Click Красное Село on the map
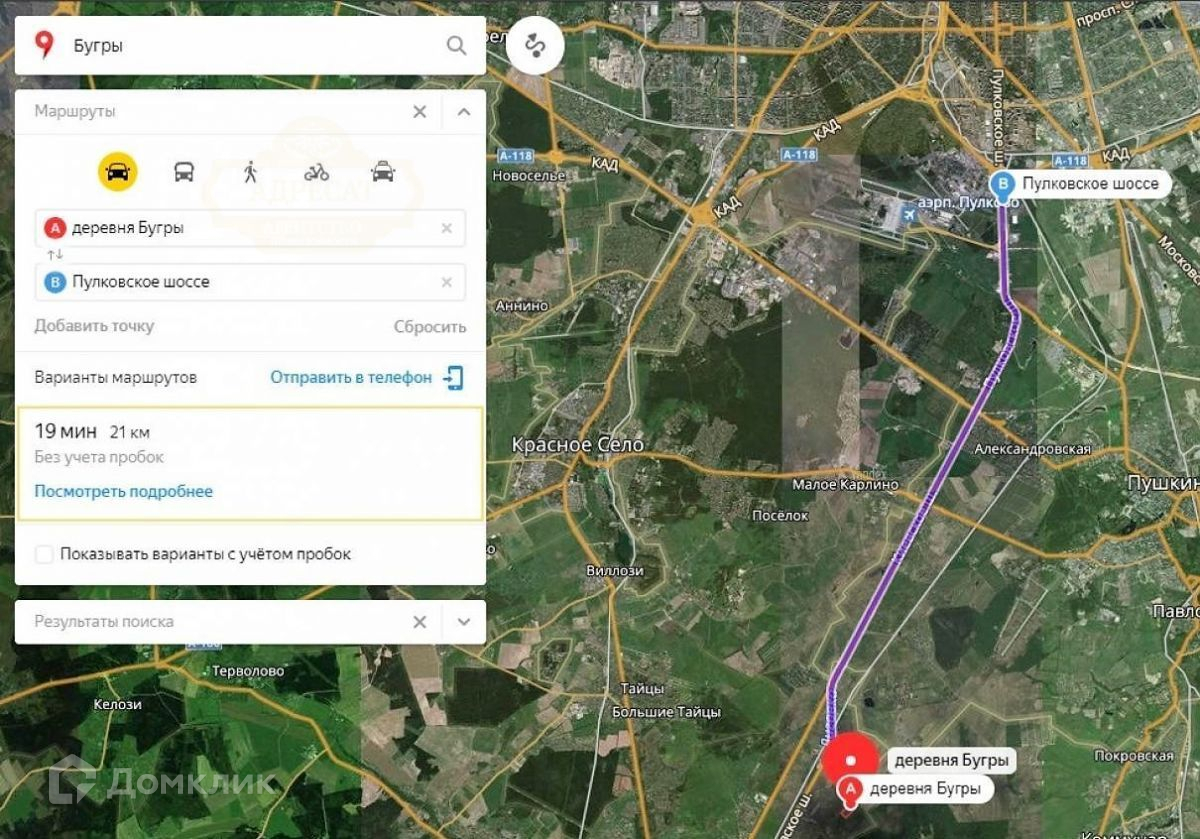This screenshot has height=839, width=1200. pos(578,444)
